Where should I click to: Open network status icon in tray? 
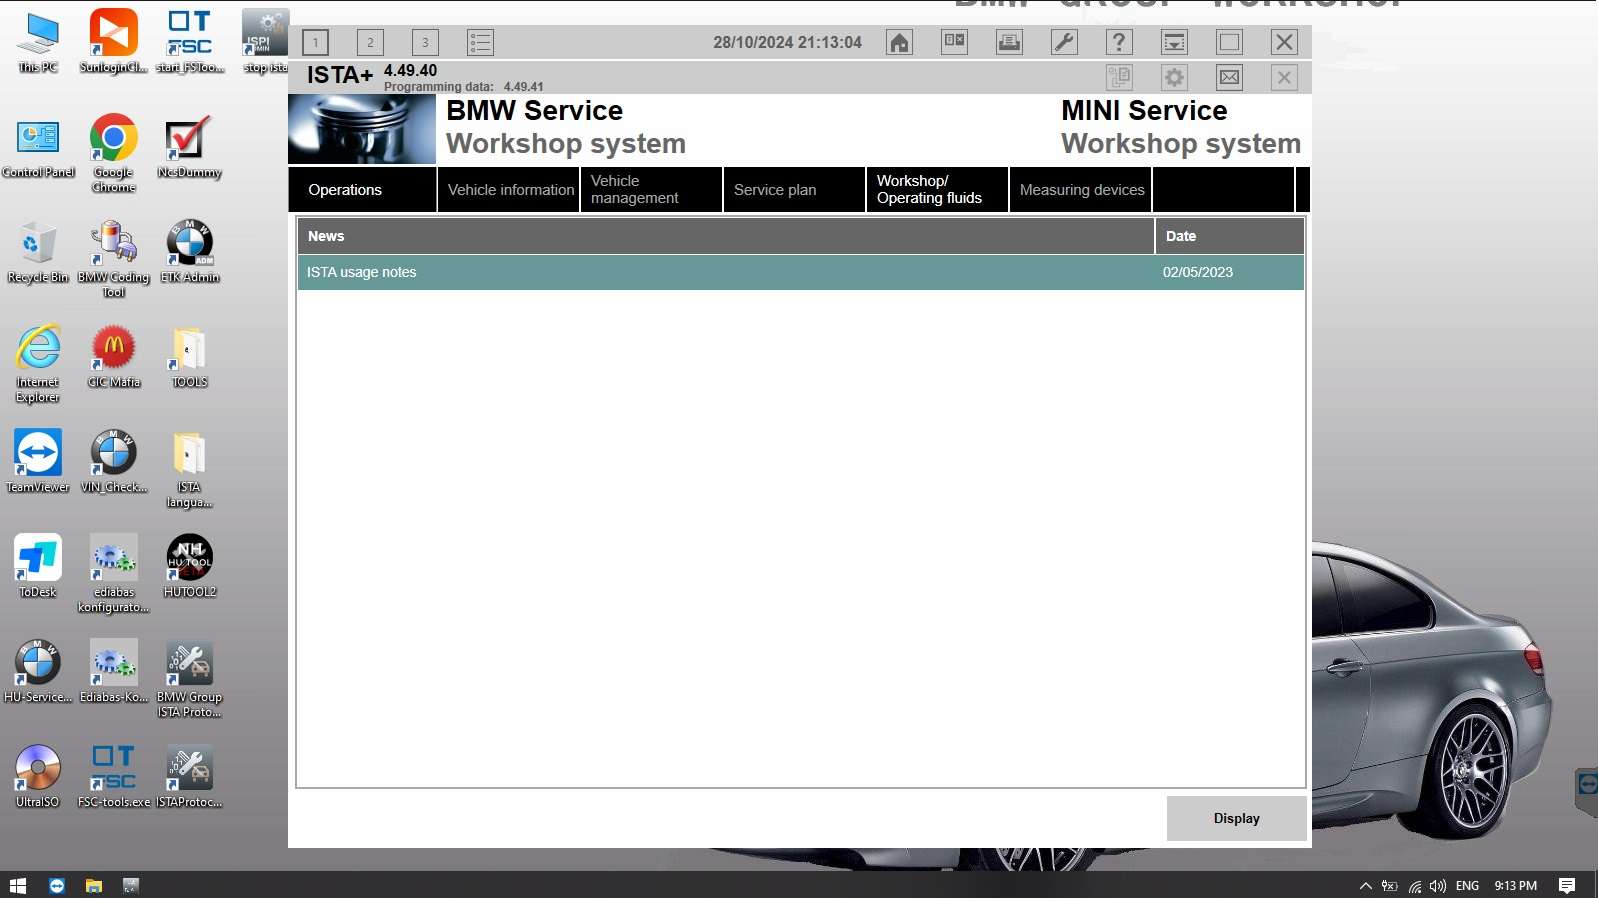coord(1414,885)
